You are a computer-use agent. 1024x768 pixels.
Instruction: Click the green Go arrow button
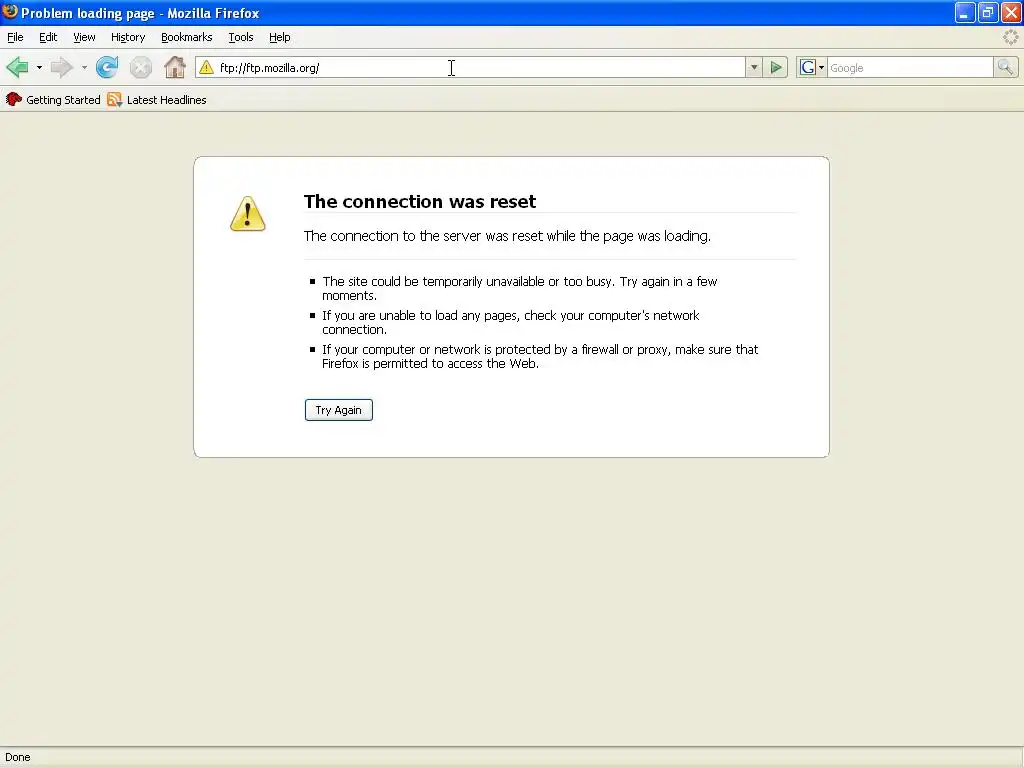(776, 67)
